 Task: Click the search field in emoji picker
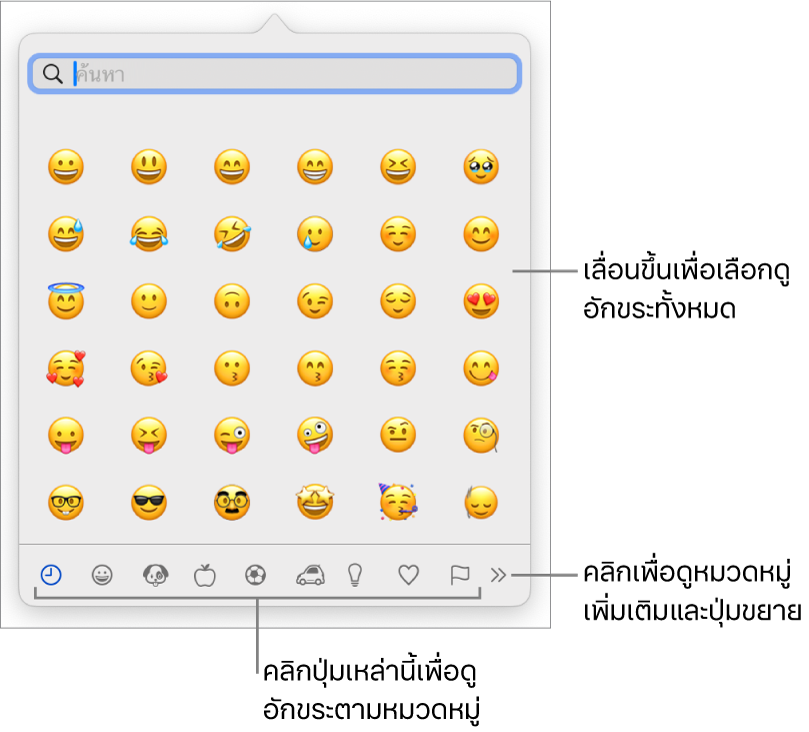point(274,74)
